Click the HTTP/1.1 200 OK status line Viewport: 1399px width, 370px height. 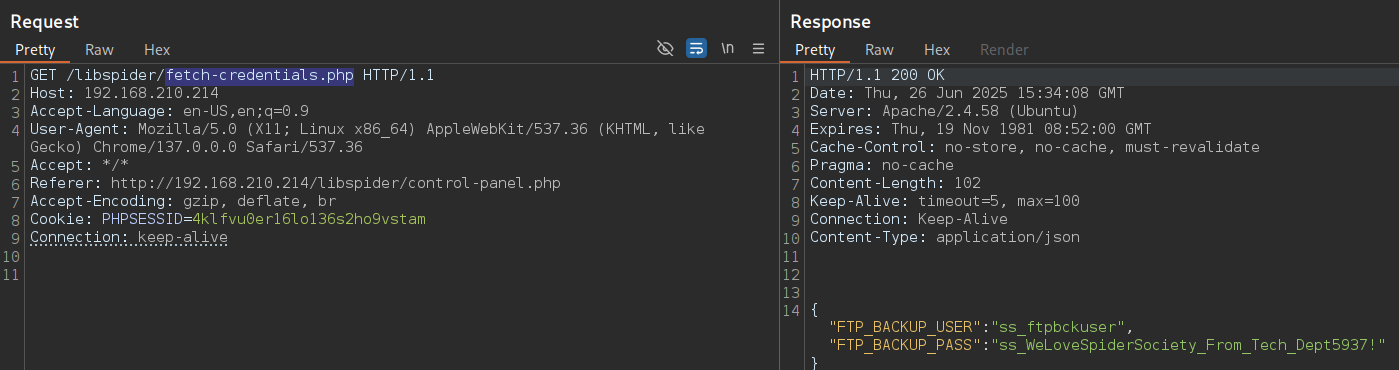(877, 75)
